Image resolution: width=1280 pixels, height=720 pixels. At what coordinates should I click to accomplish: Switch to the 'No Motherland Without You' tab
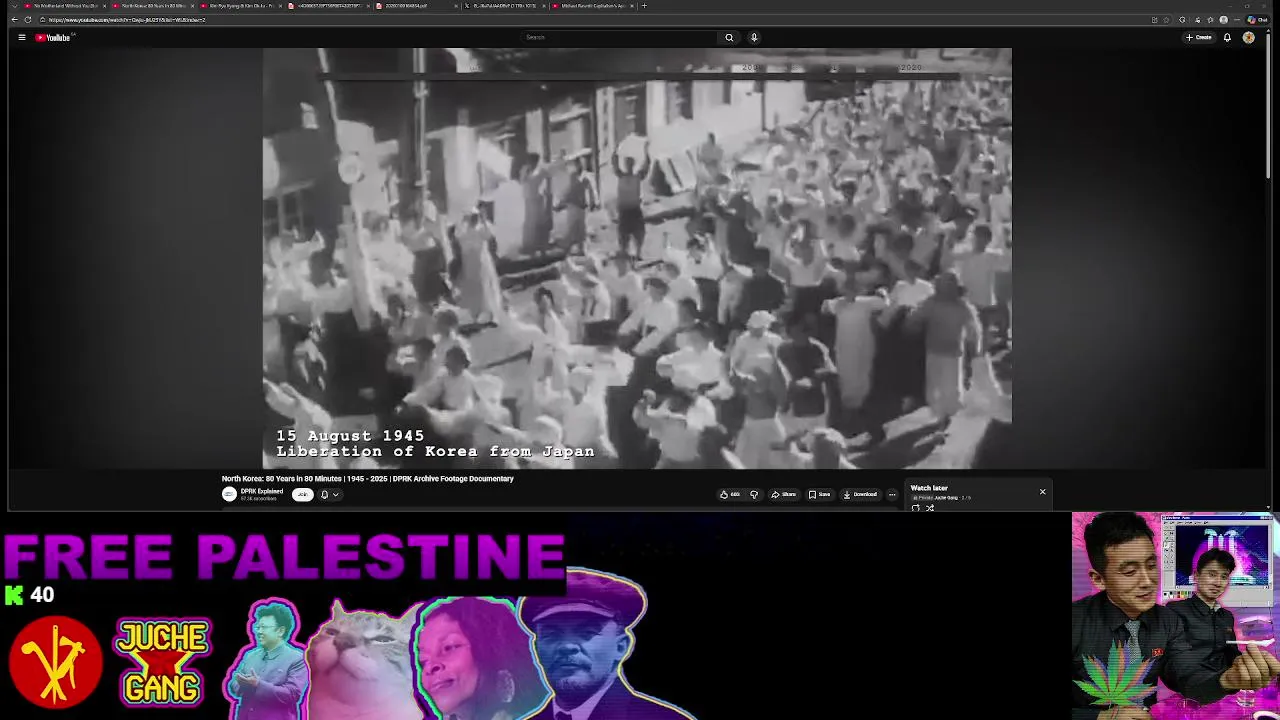pyautogui.click(x=64, y=6)
